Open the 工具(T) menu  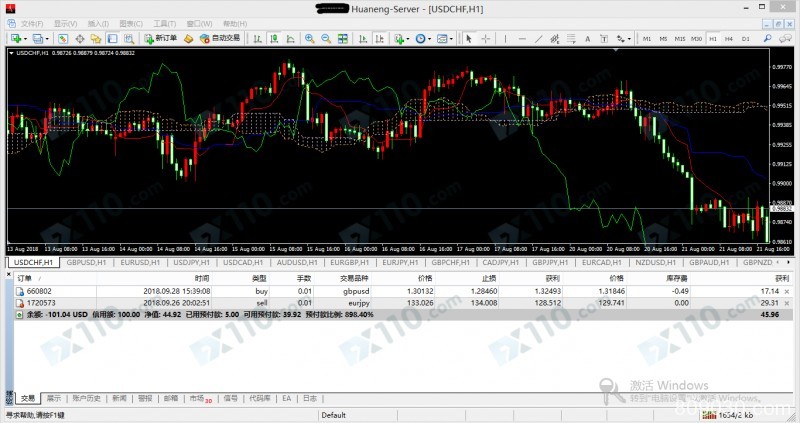(x=165, y=24)
